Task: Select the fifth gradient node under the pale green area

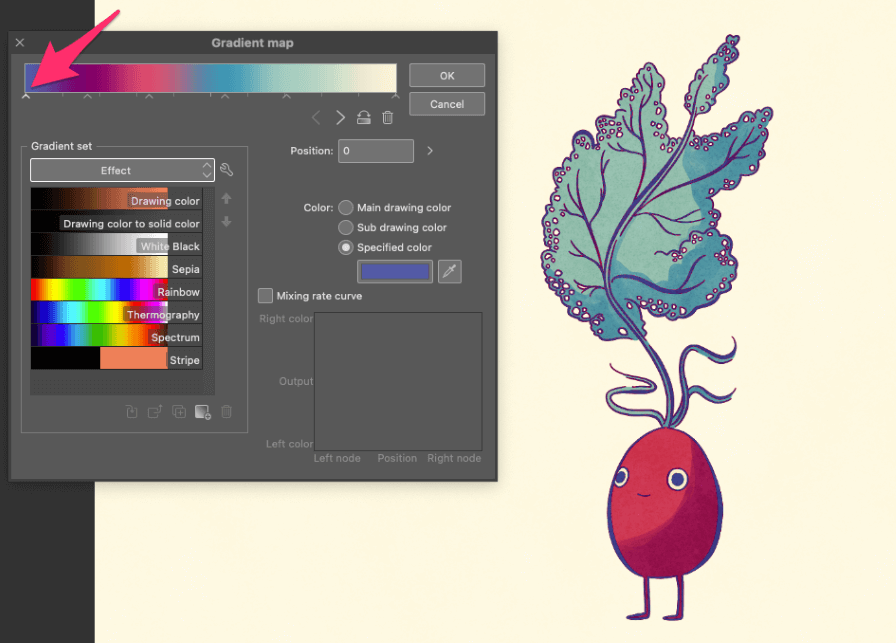Action: tap(287, 97)
